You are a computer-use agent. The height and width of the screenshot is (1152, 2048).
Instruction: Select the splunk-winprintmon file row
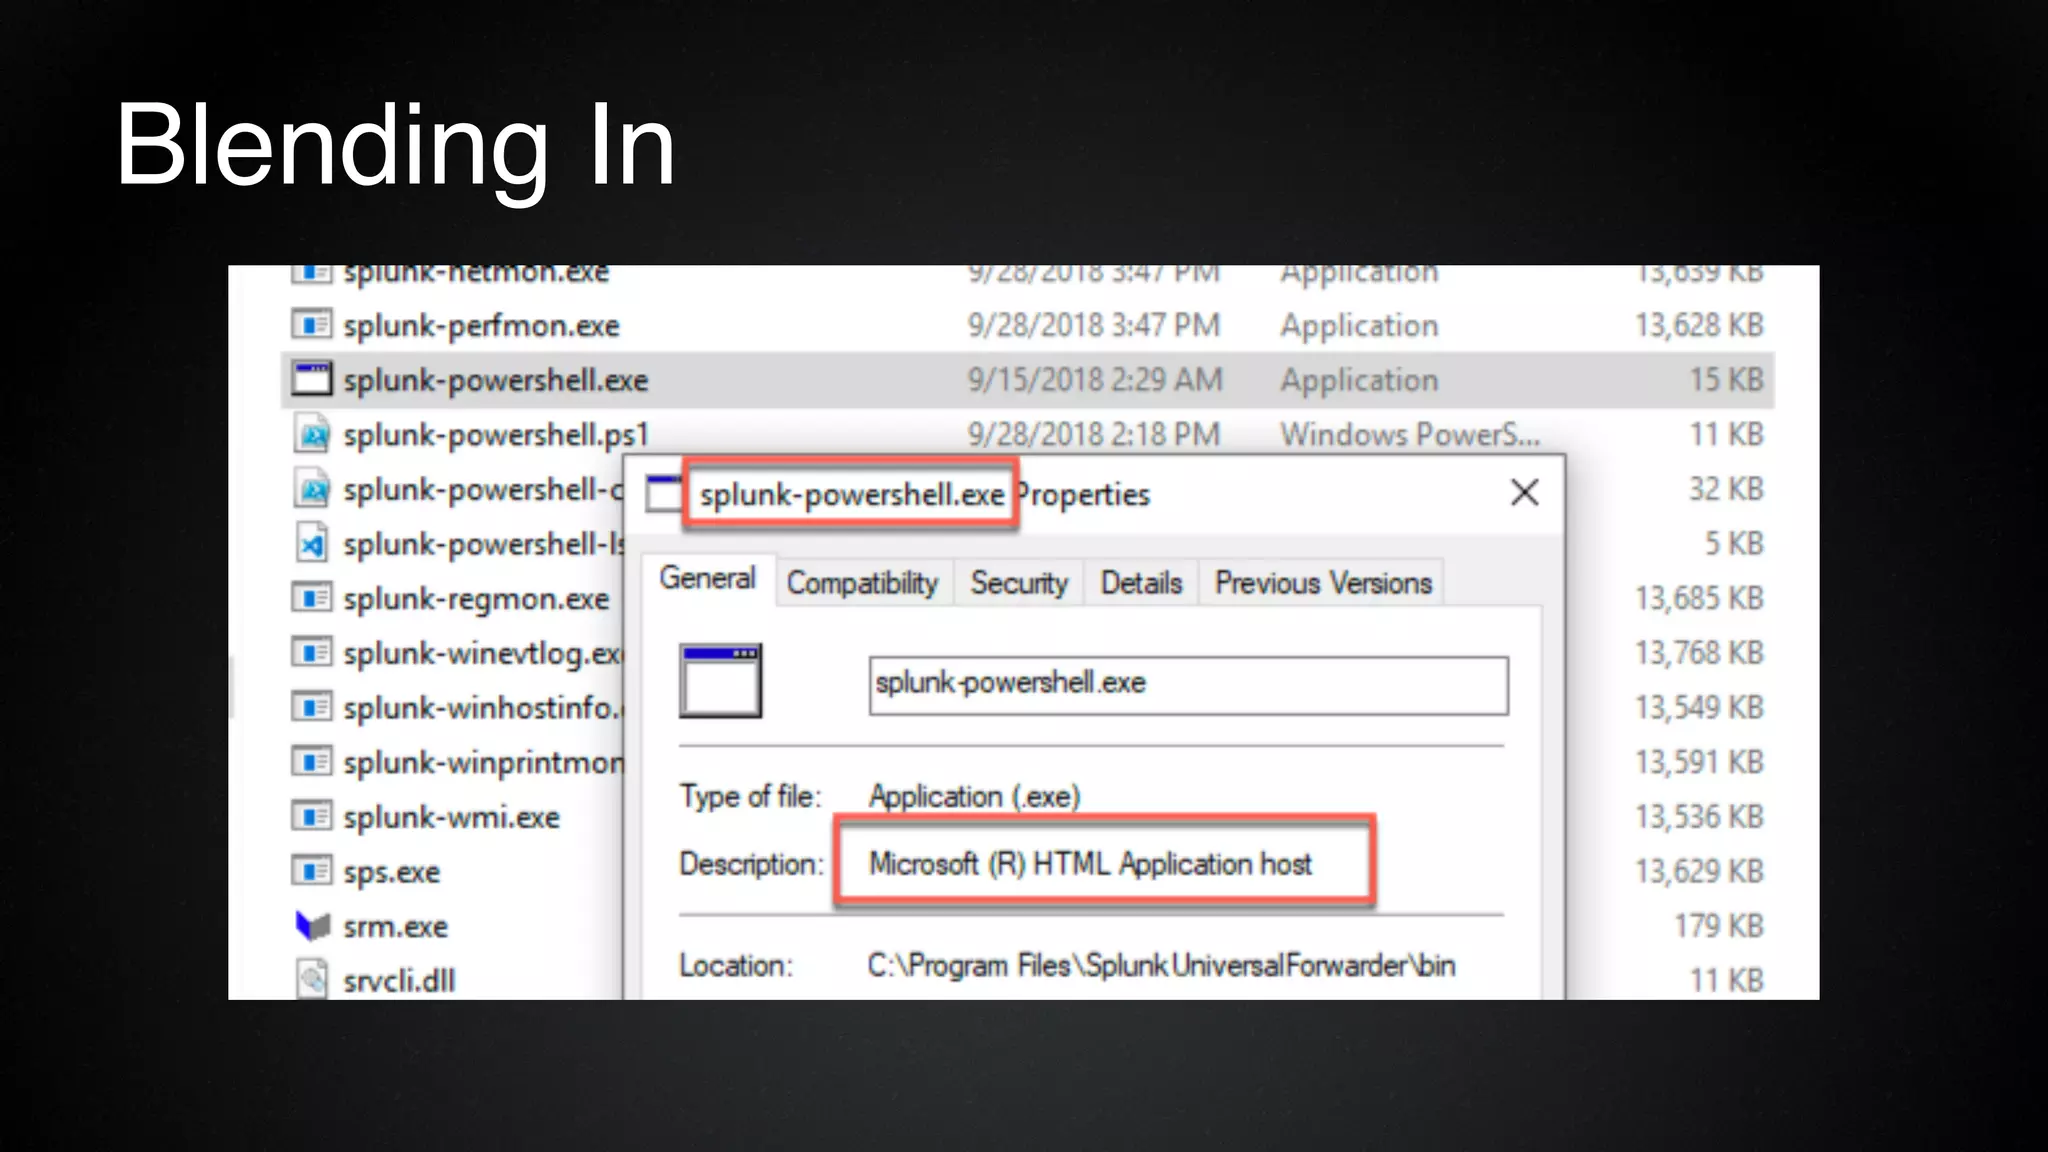tap(481, 762)
